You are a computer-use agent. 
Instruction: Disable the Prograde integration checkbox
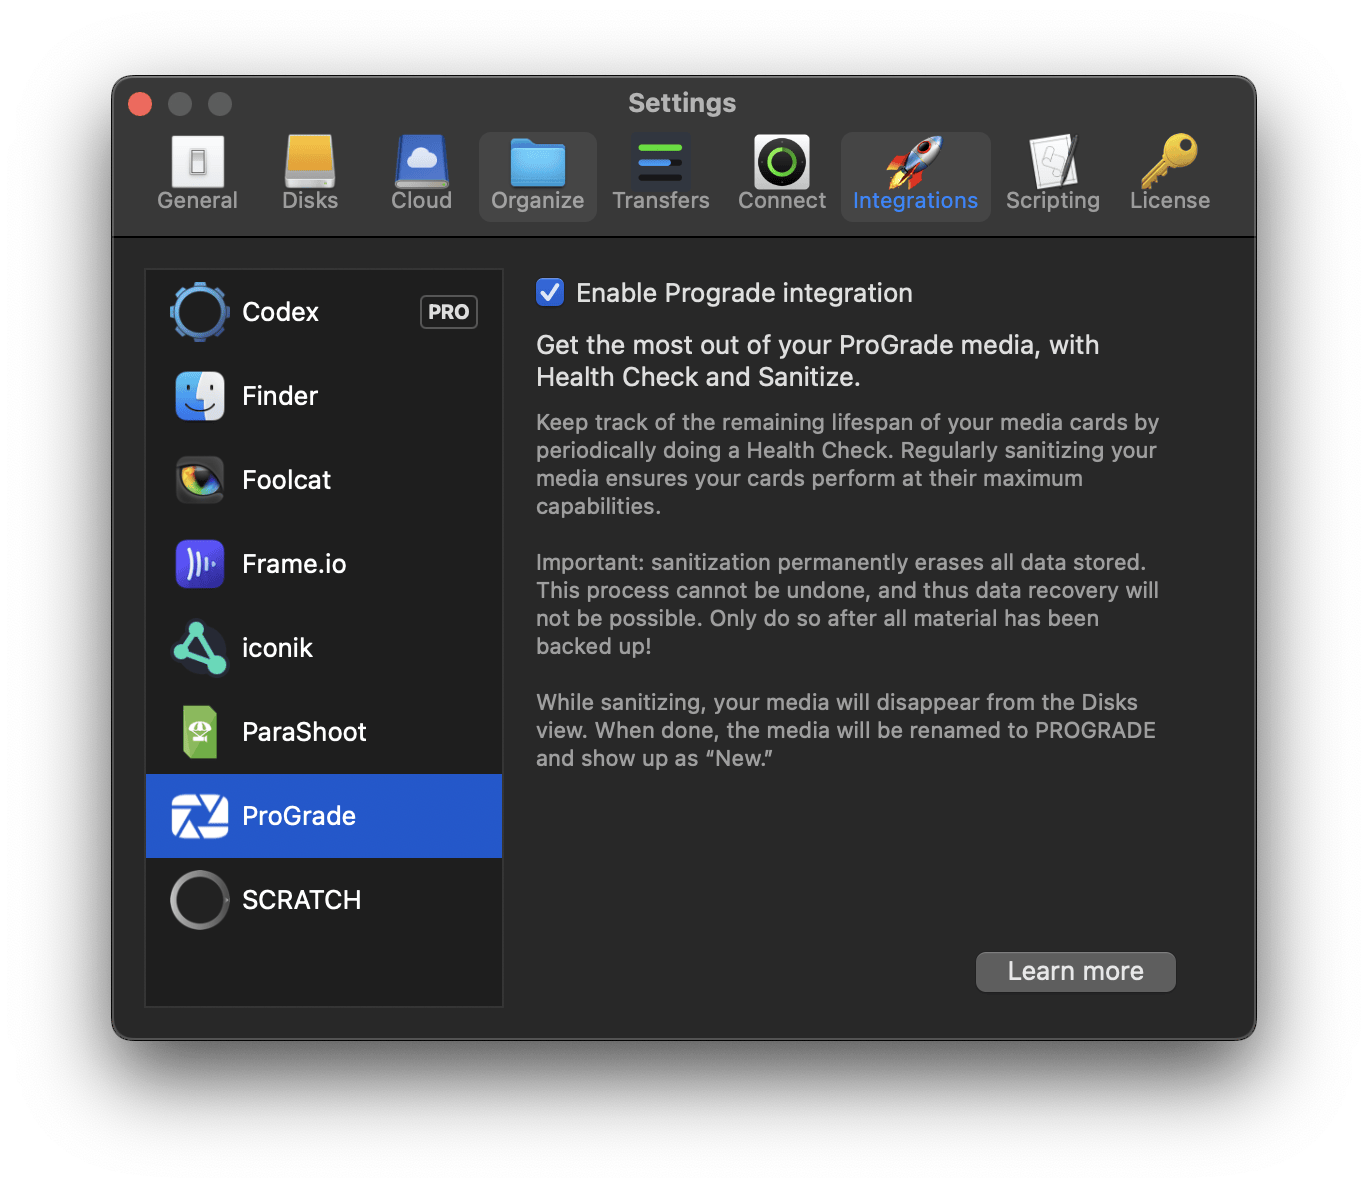[x=550, y=292]
